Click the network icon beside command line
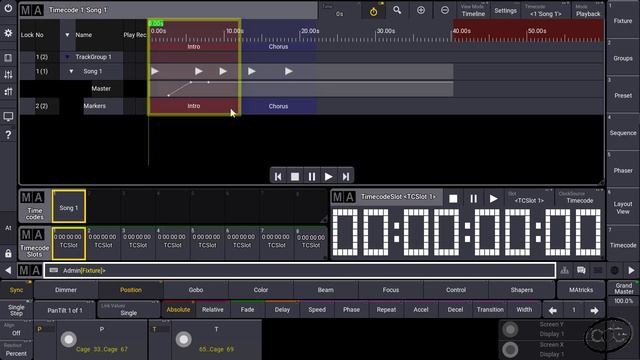The image size is (640, 360). click(565, 270)
